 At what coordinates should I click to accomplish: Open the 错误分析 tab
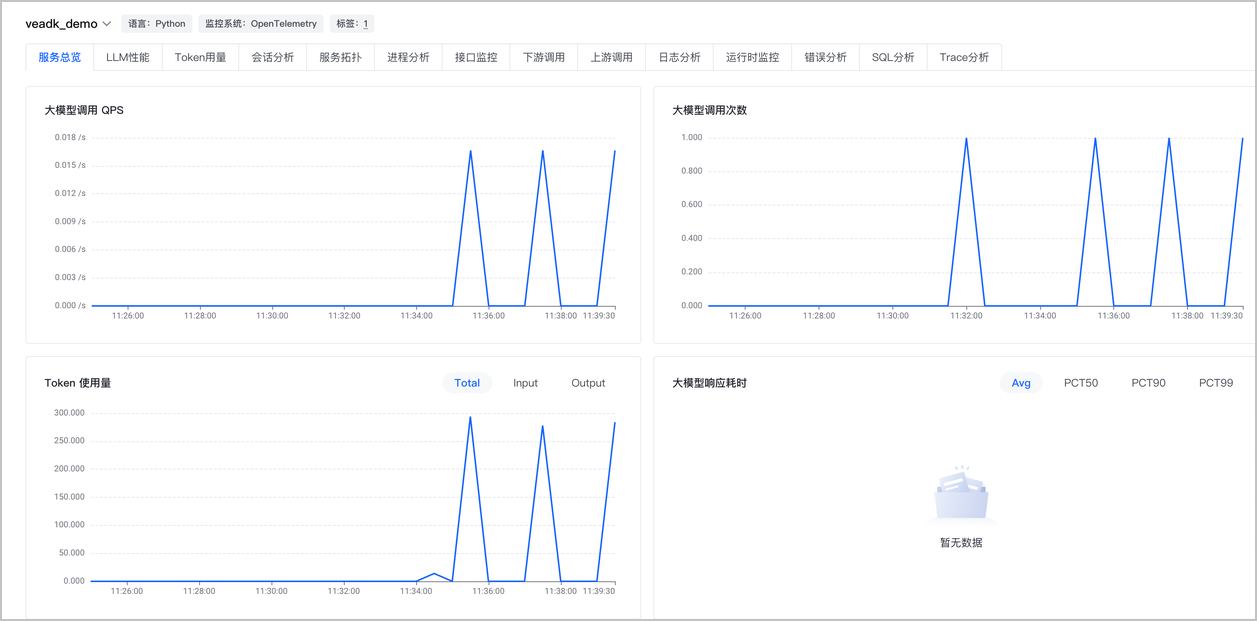click(x=825, y=57)
